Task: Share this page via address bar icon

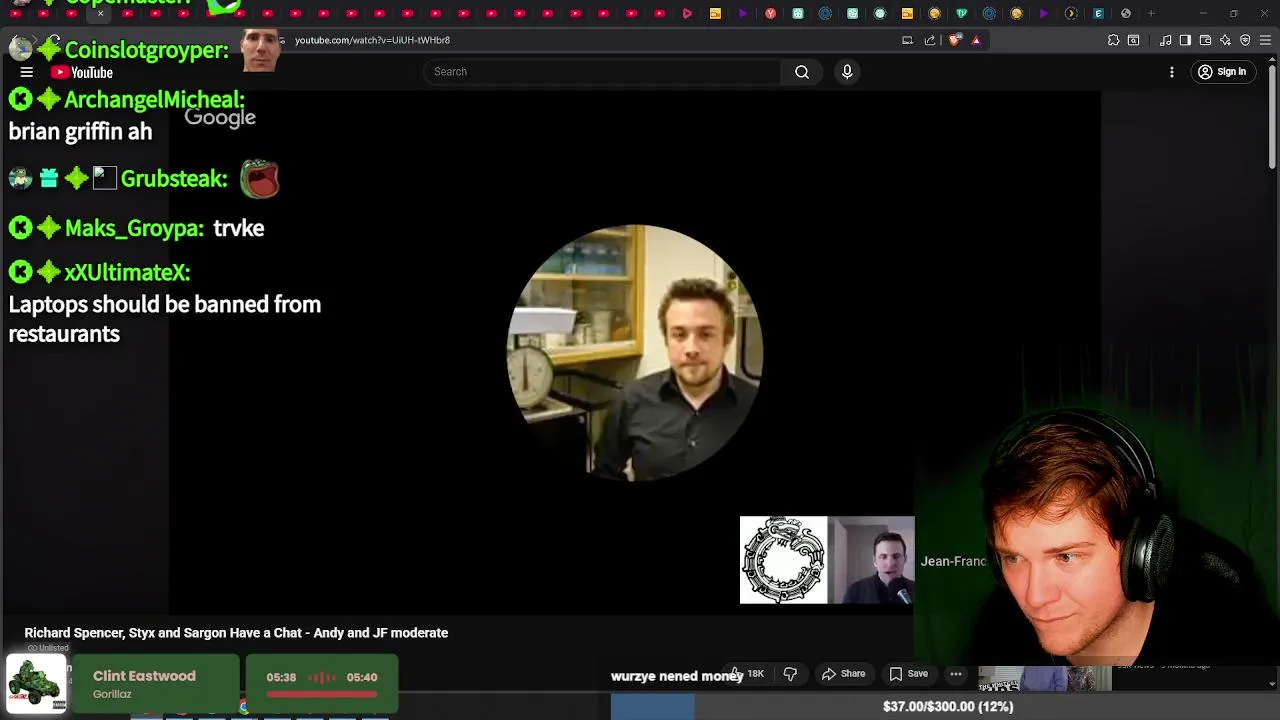Action: [930, 40]
